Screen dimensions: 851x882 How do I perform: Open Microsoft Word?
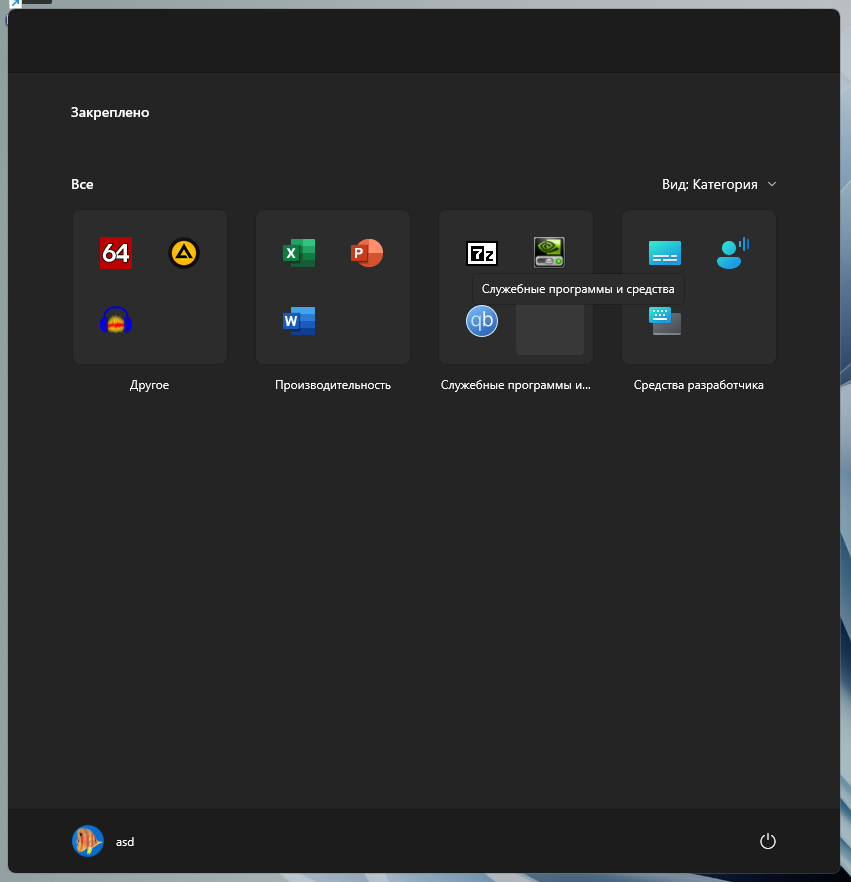(299, 321)
